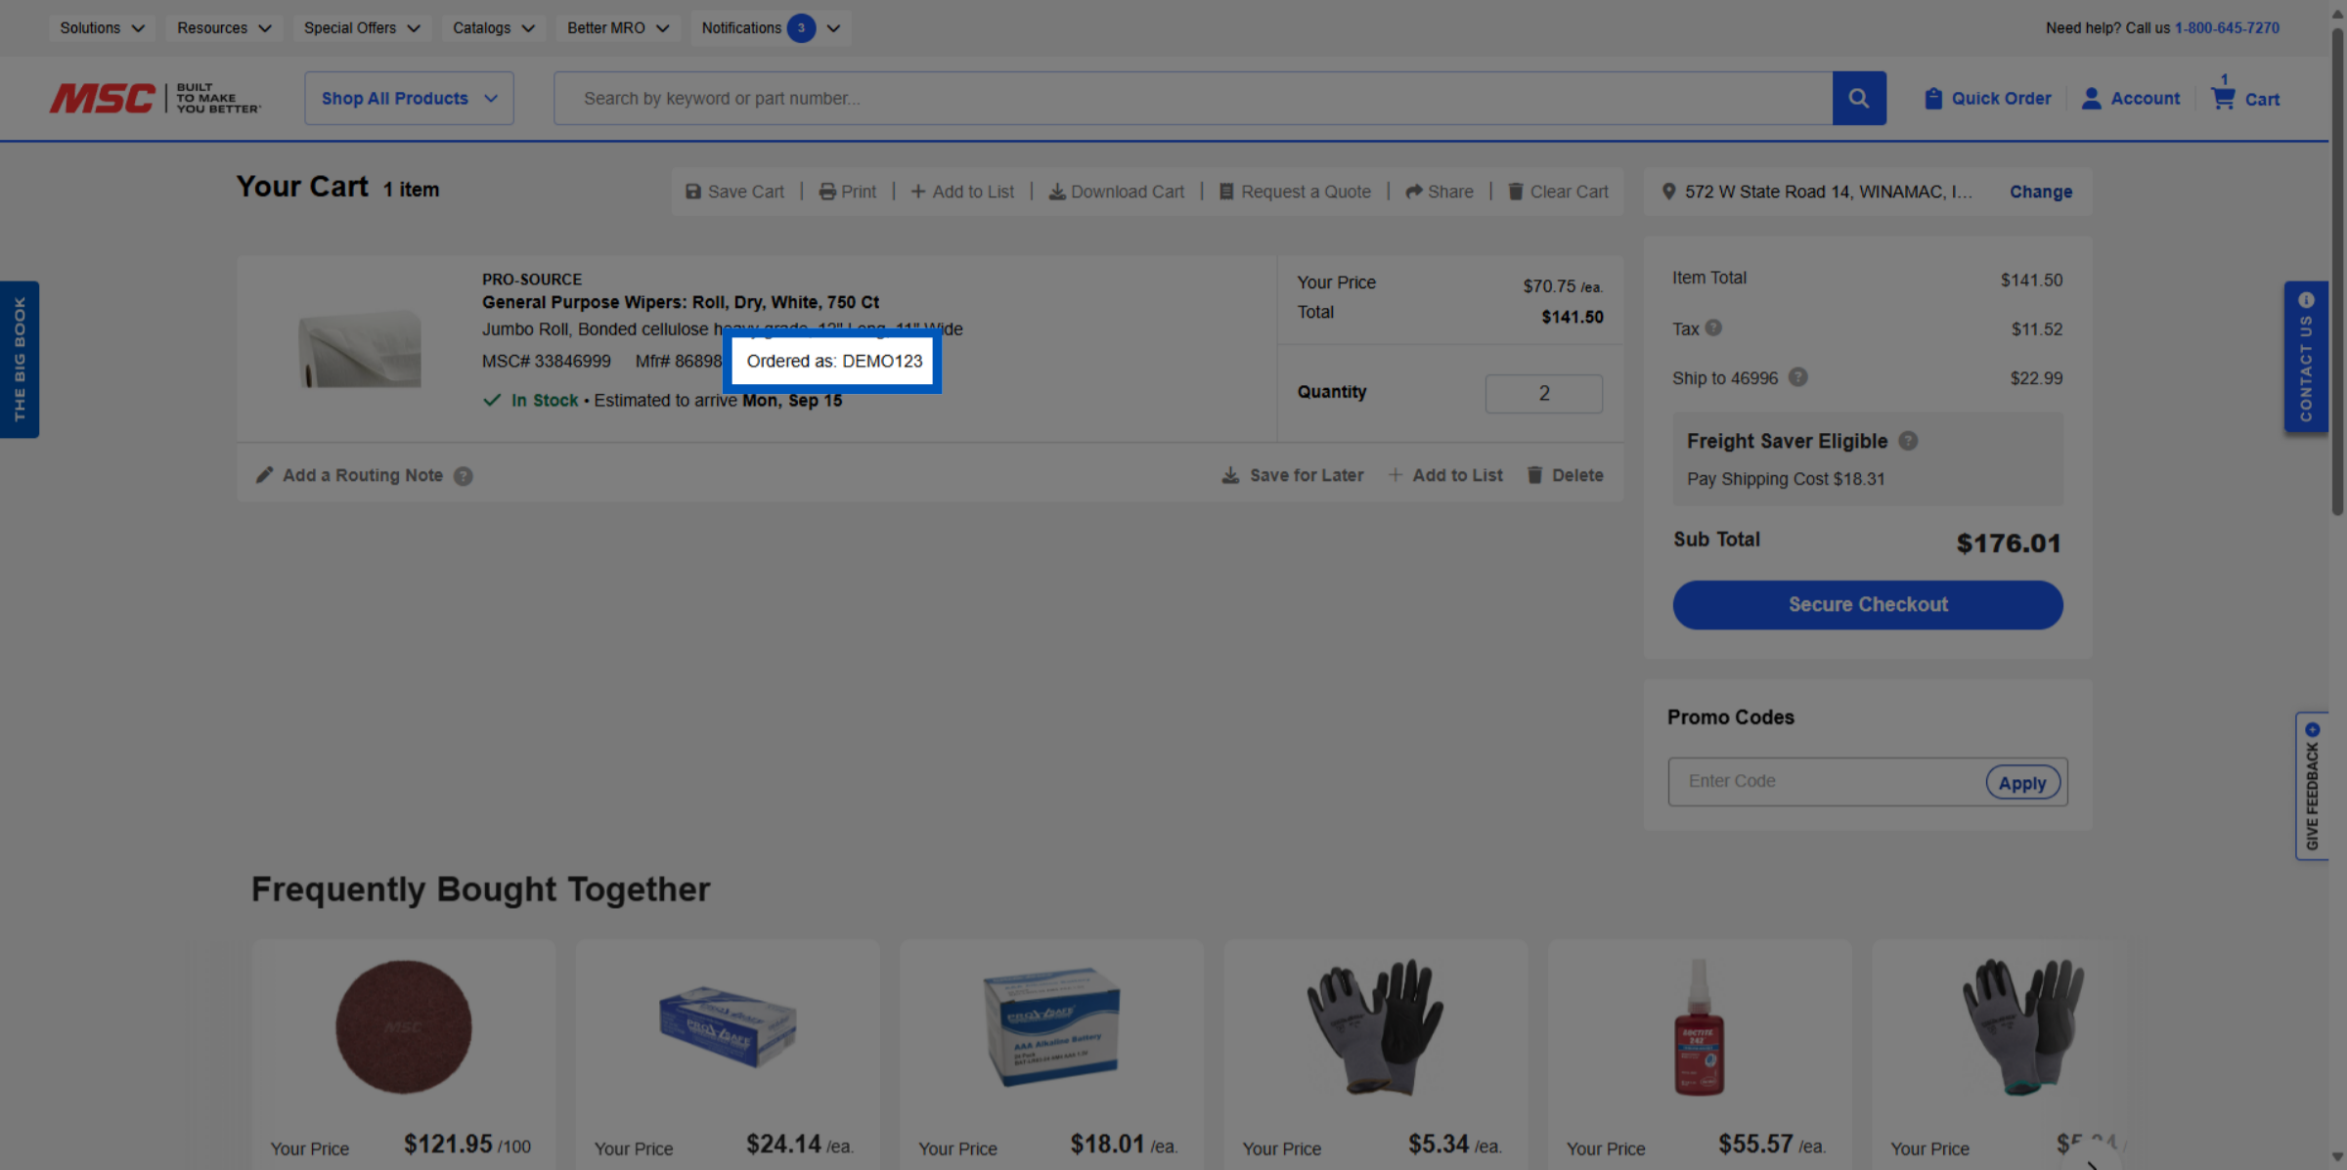Open the Give Feedback side tab
2347x1170 pixels.
(2311, 786)
